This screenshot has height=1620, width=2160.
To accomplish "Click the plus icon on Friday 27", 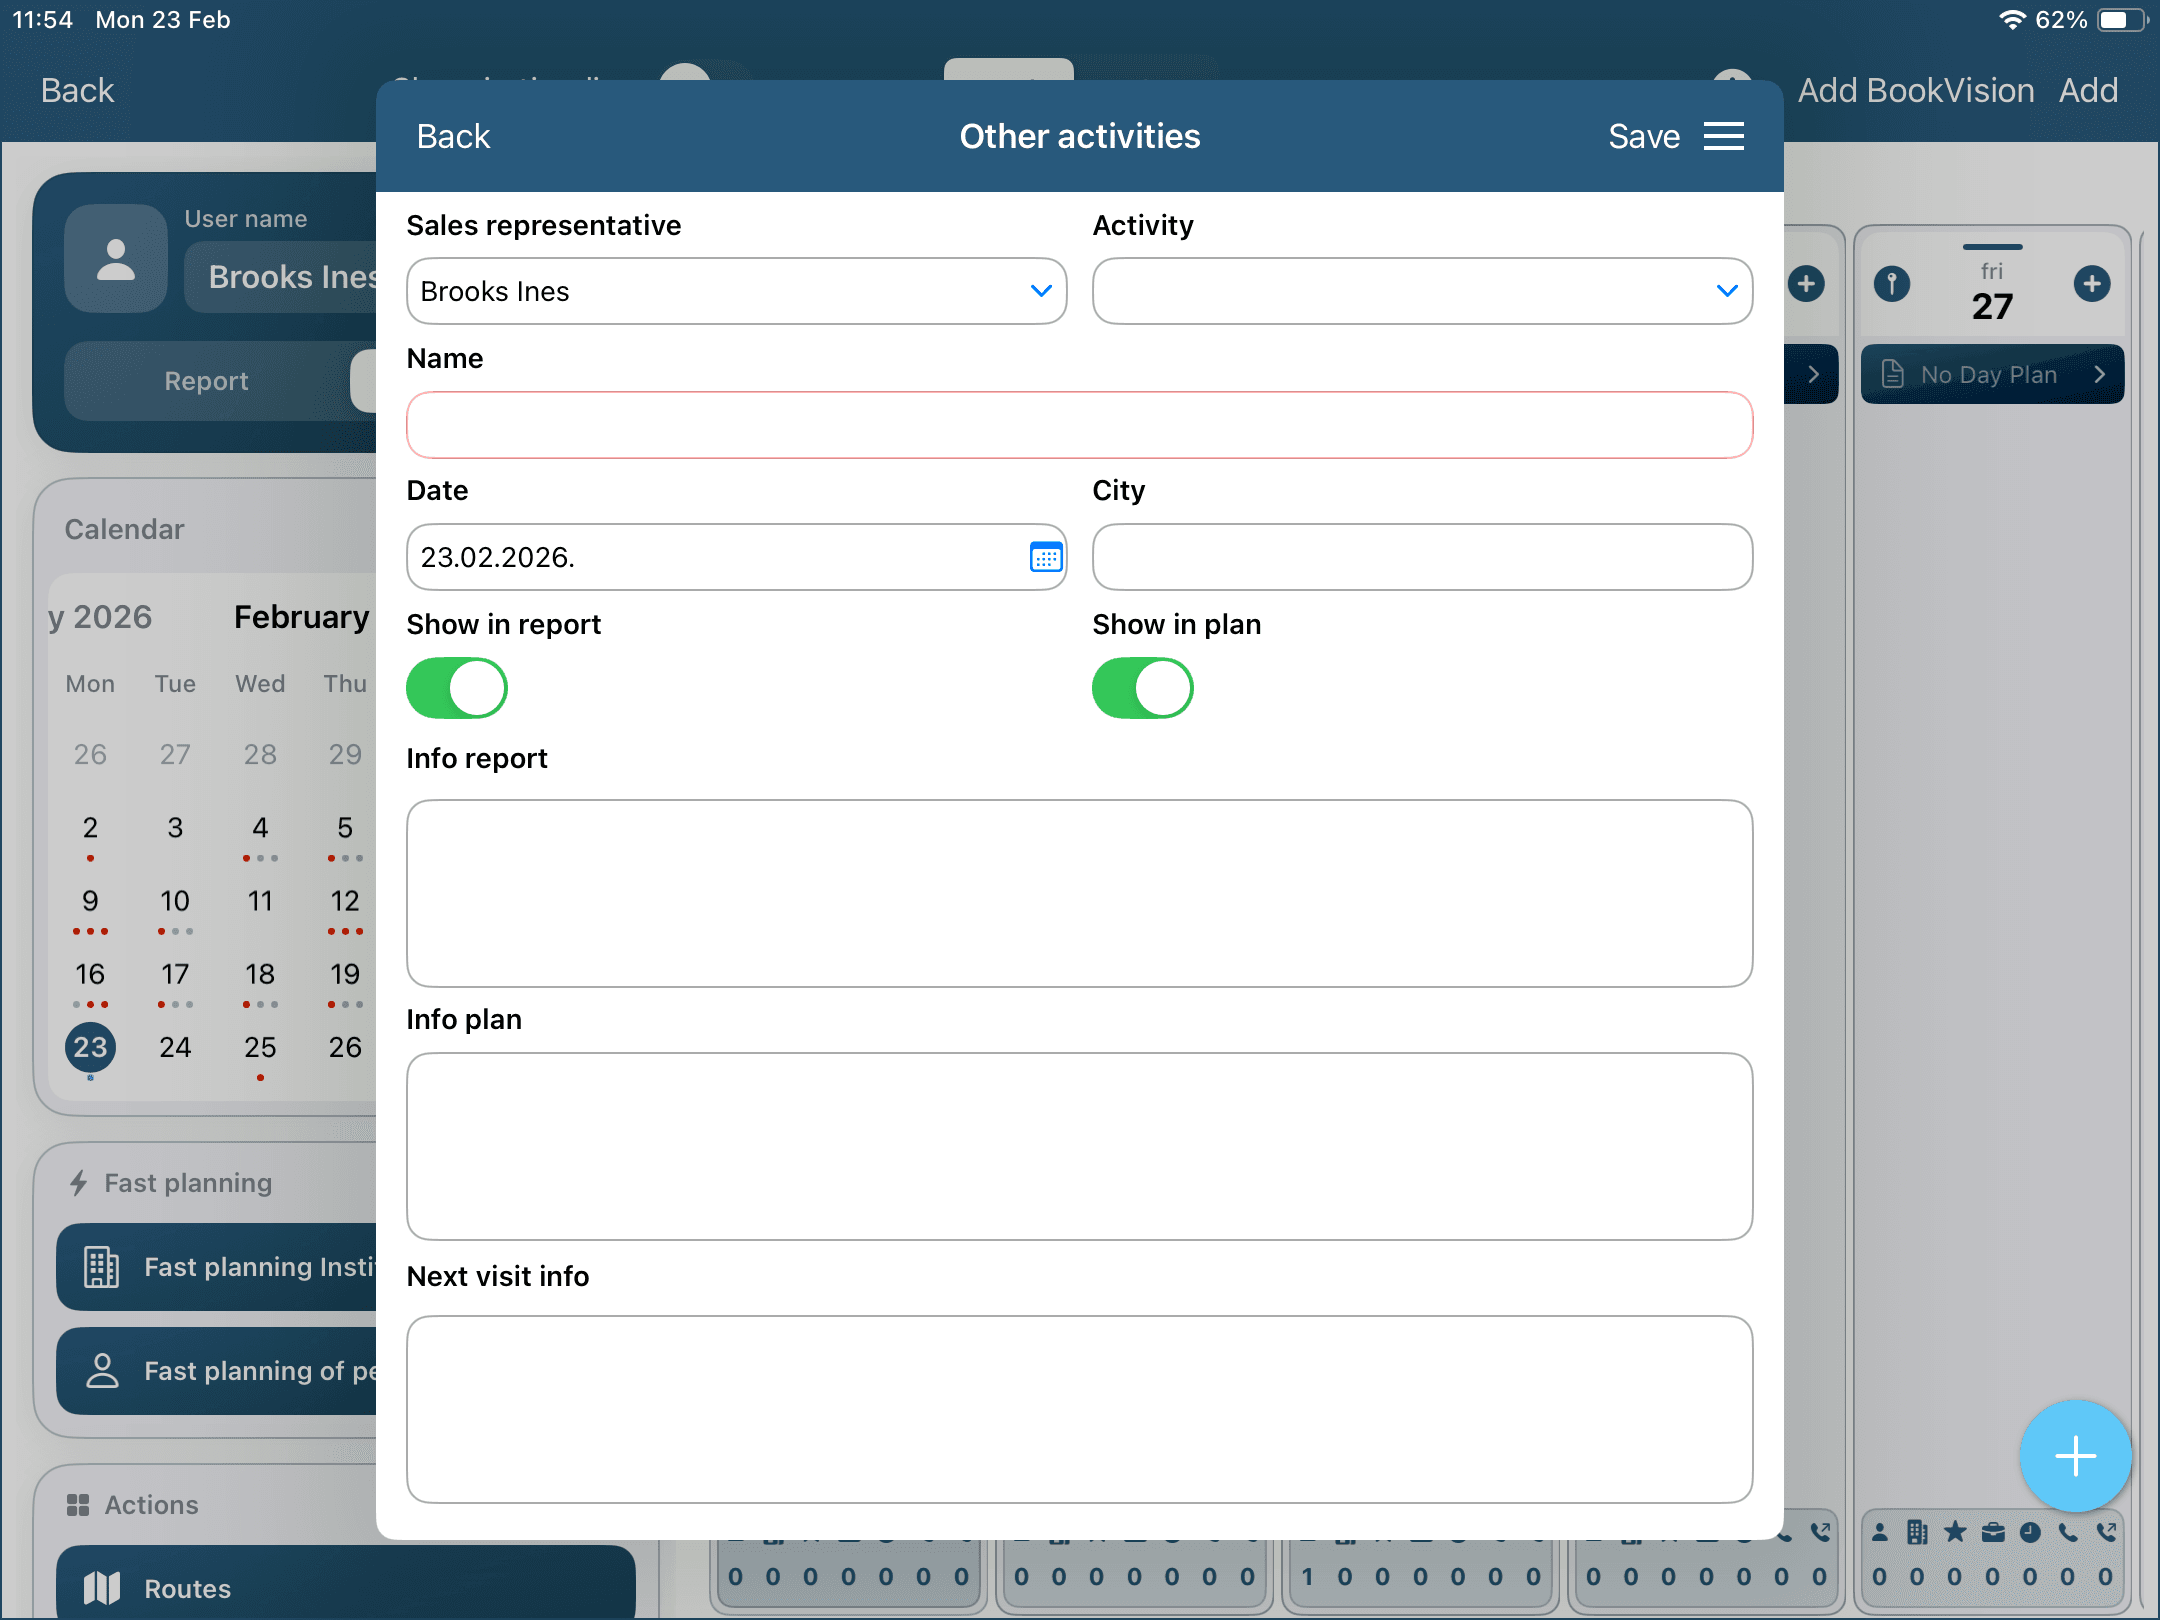I will click(2091, 284).
